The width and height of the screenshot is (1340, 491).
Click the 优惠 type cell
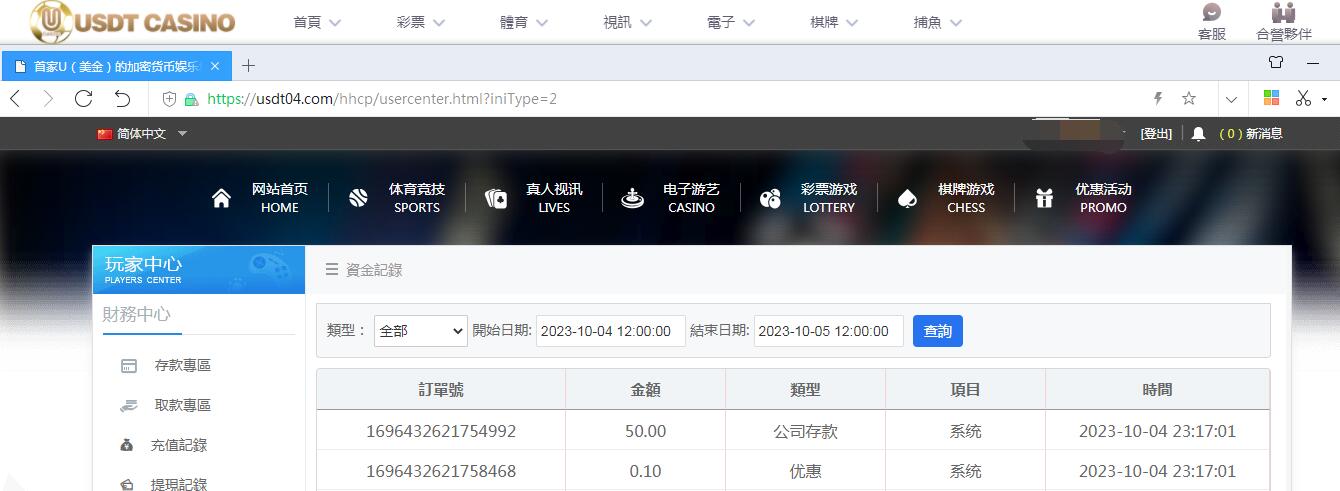click(806, 471)
